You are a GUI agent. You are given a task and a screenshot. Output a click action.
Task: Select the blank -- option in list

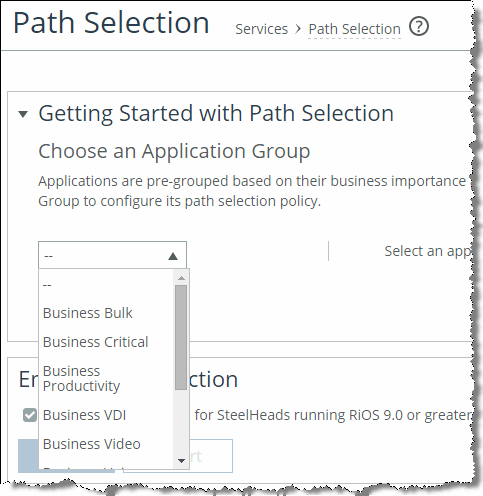click(47, 285)
